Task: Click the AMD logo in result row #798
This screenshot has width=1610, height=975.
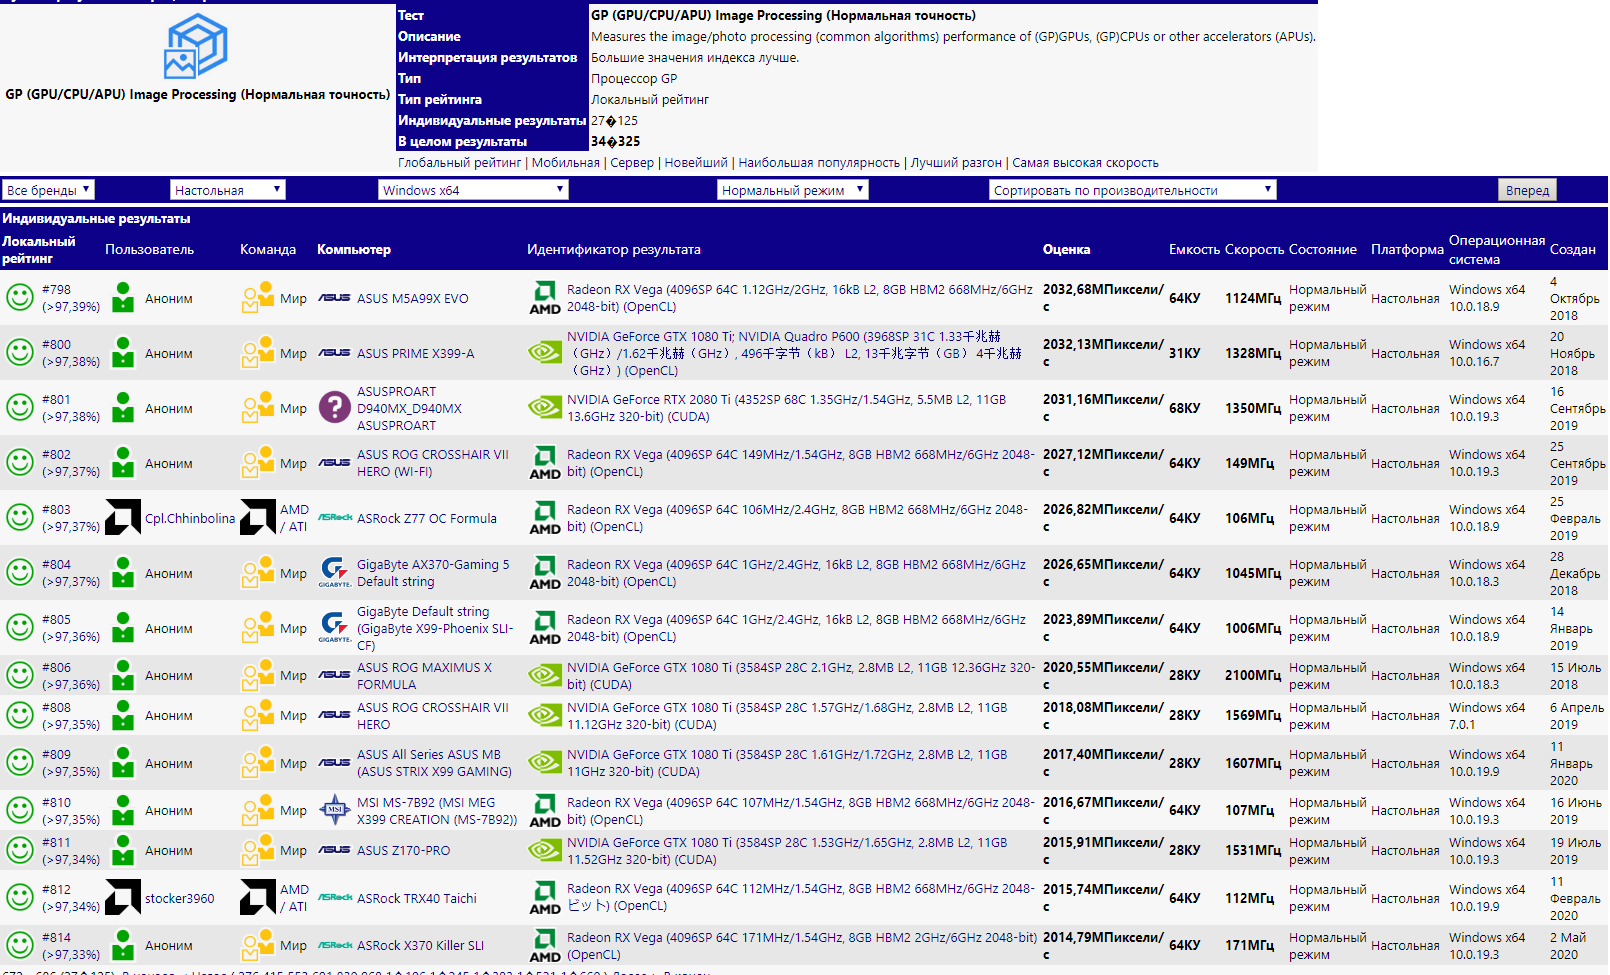Action: 545,298
